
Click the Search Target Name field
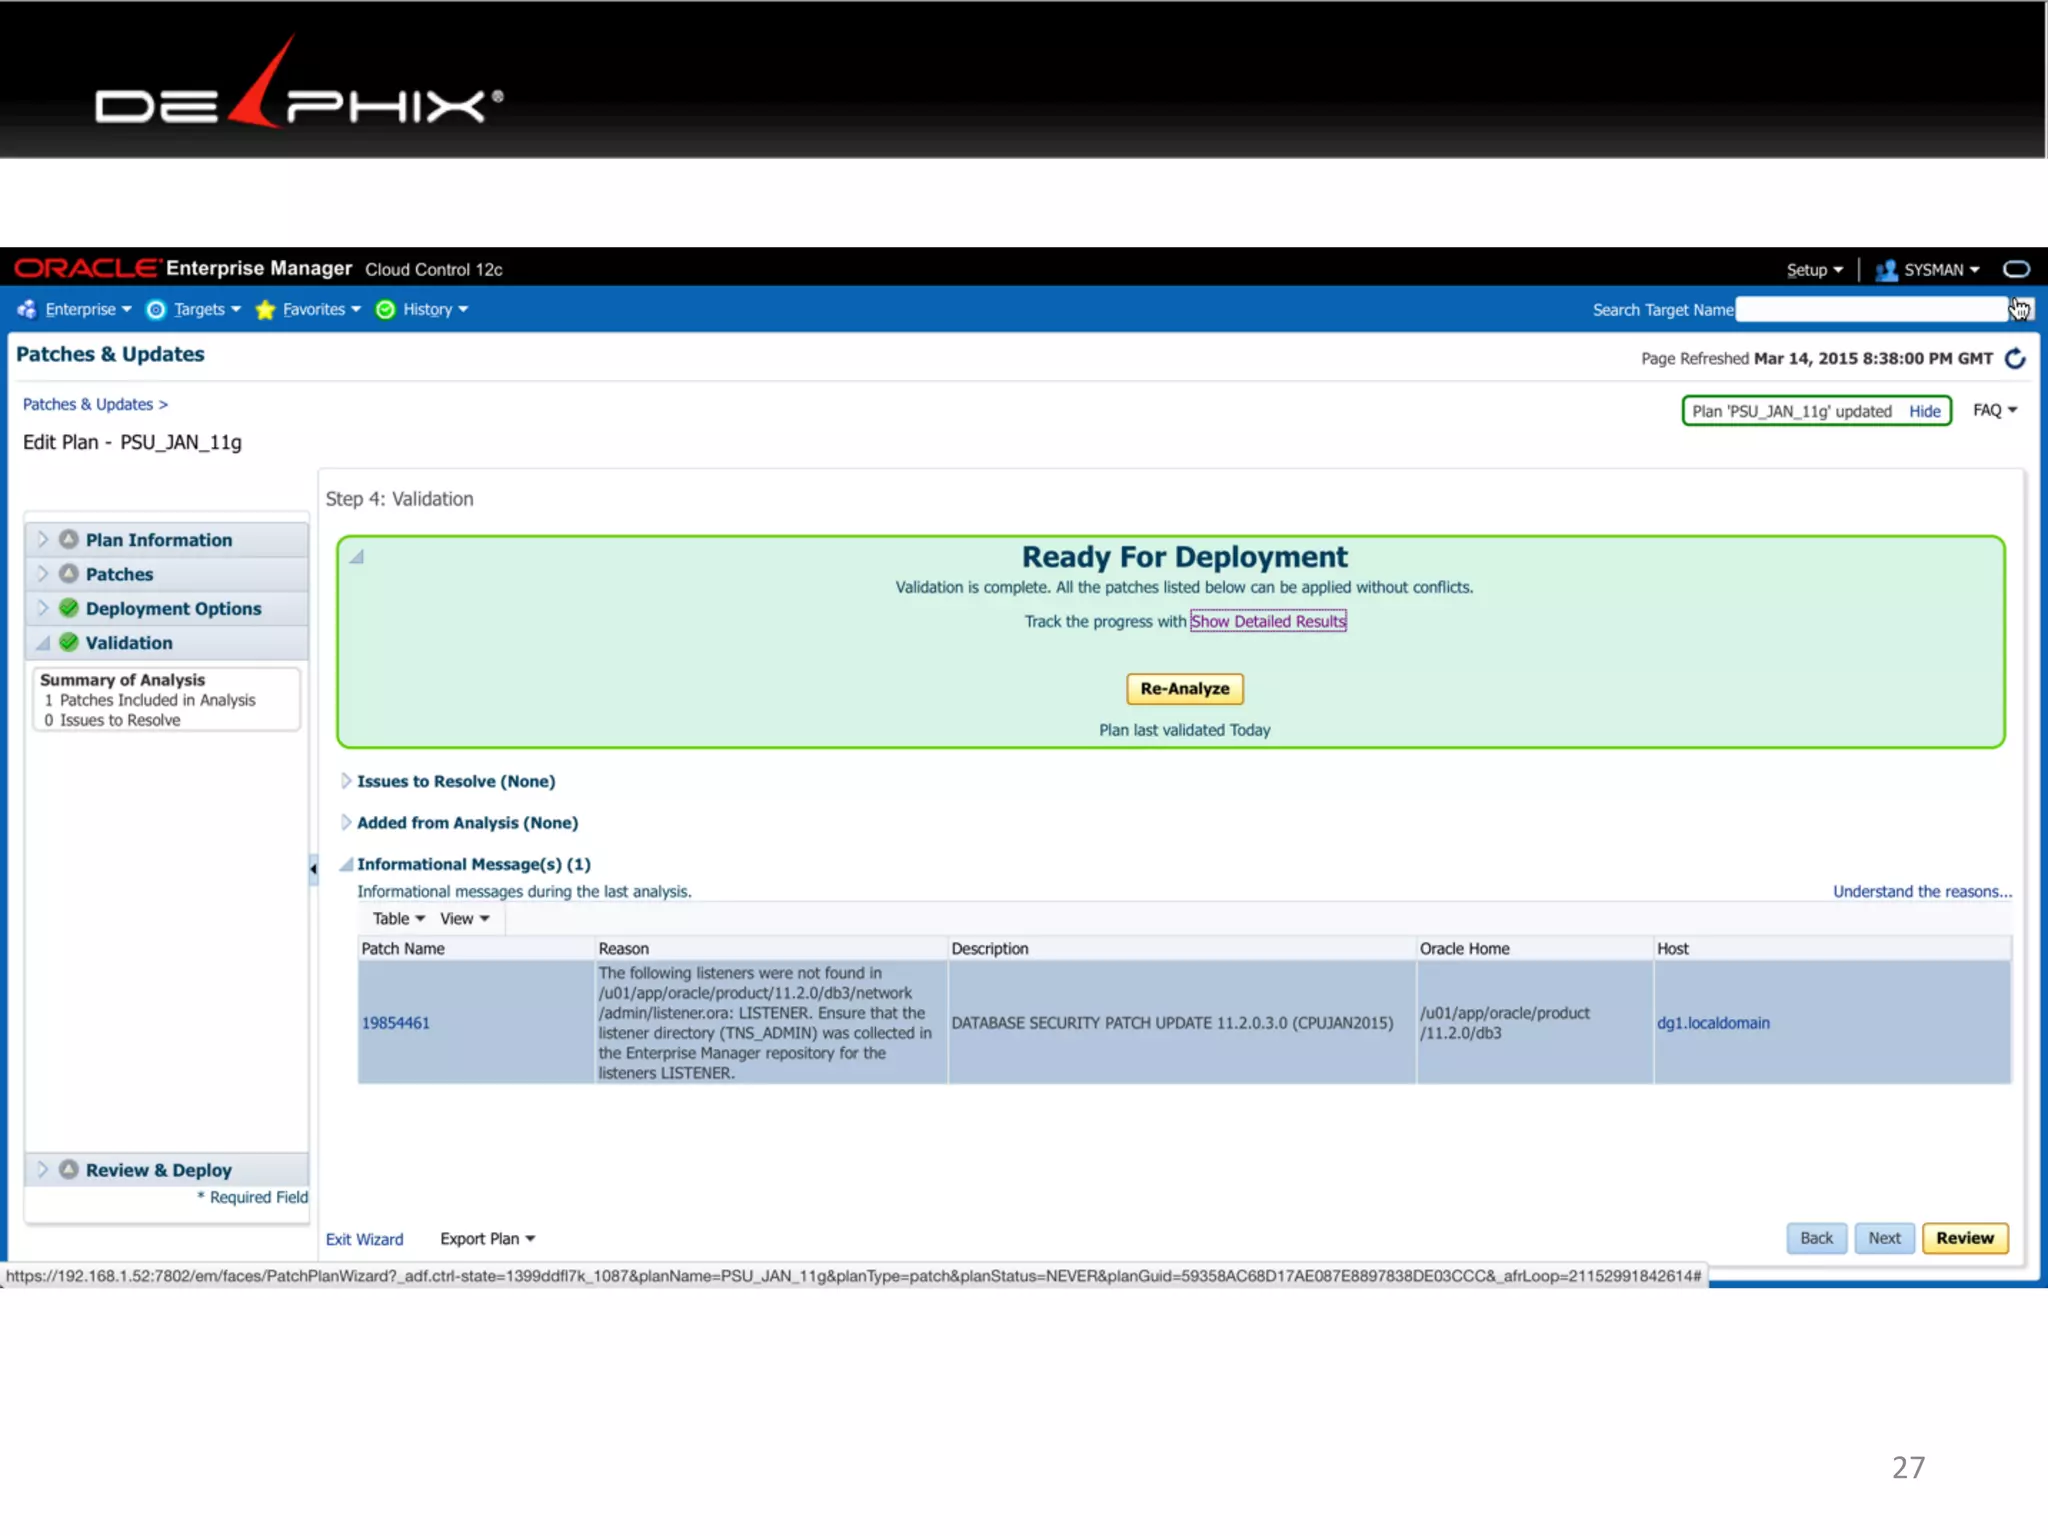[x=1870, y=310]
